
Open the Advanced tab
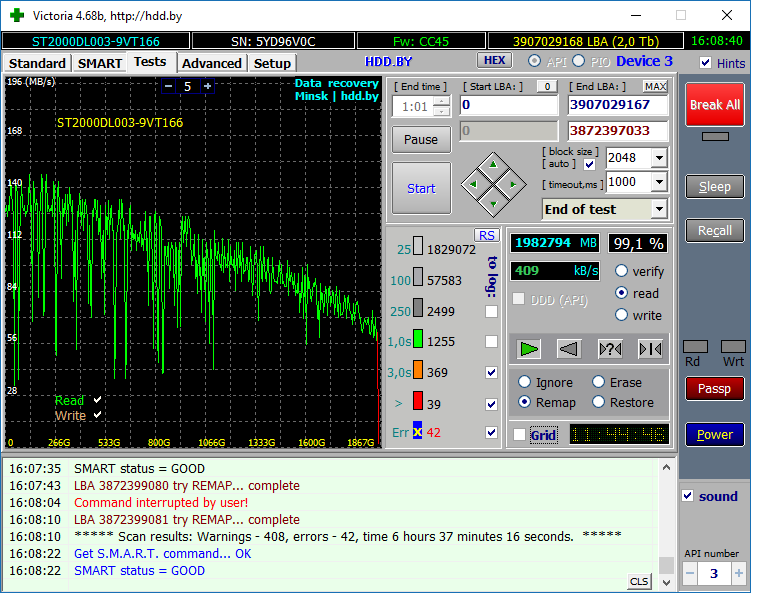211,63
